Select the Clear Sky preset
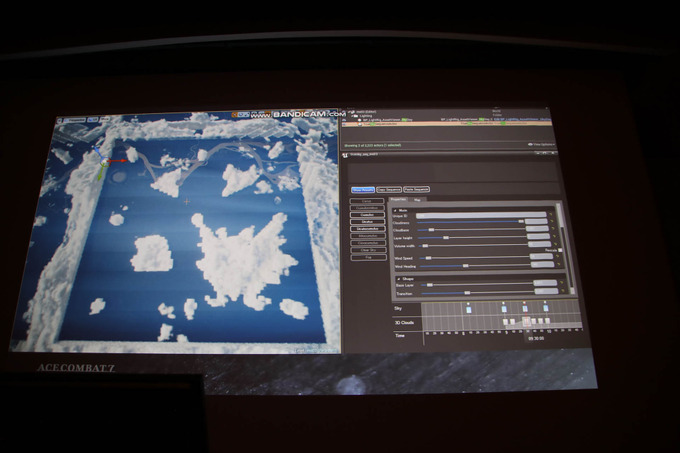Screen dimensions: 680x453 coord(368,250)
